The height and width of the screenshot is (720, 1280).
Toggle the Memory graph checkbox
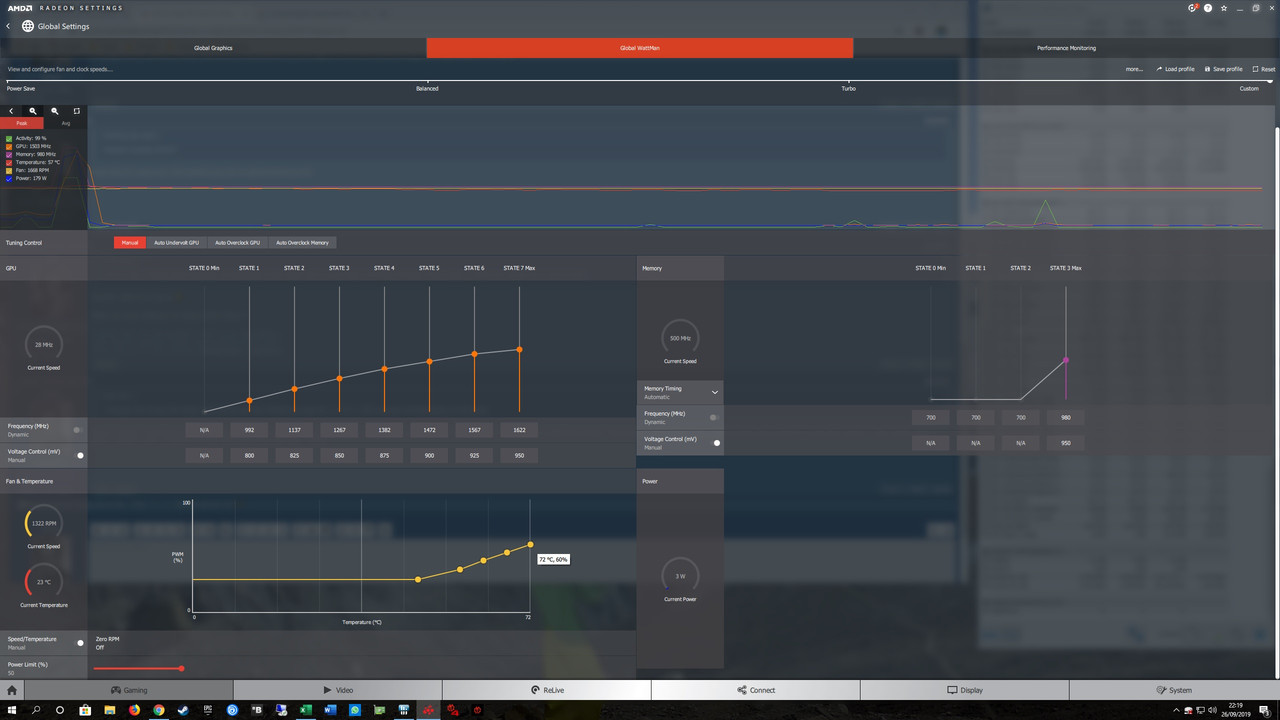pos(9,154)
